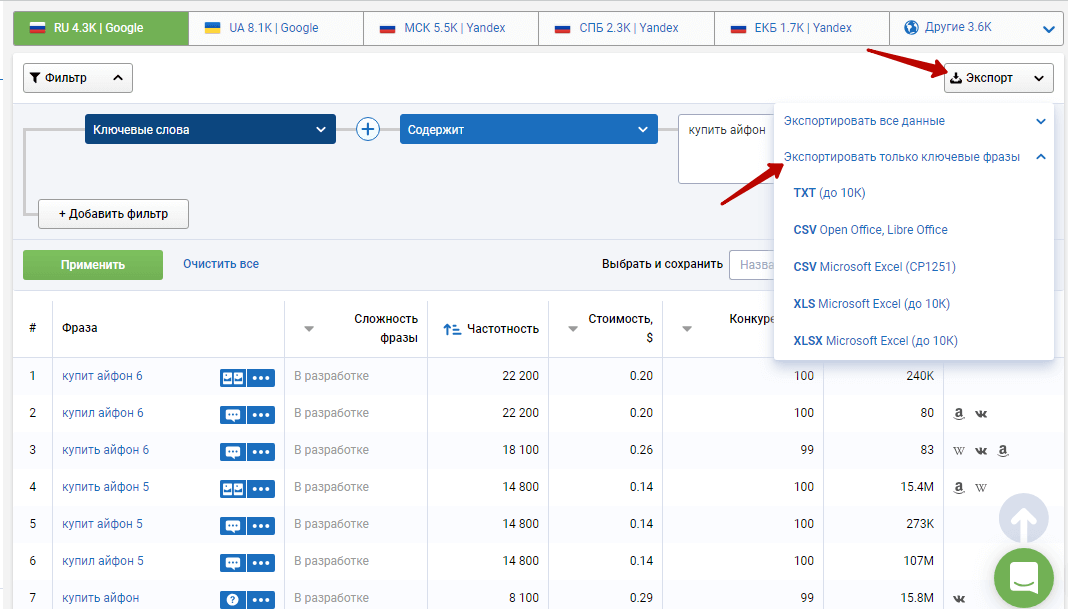Click Wikipedia icon in купить айфон 6 row
The width and height of the screenshot is (1068, 609).
pos(959,451)
